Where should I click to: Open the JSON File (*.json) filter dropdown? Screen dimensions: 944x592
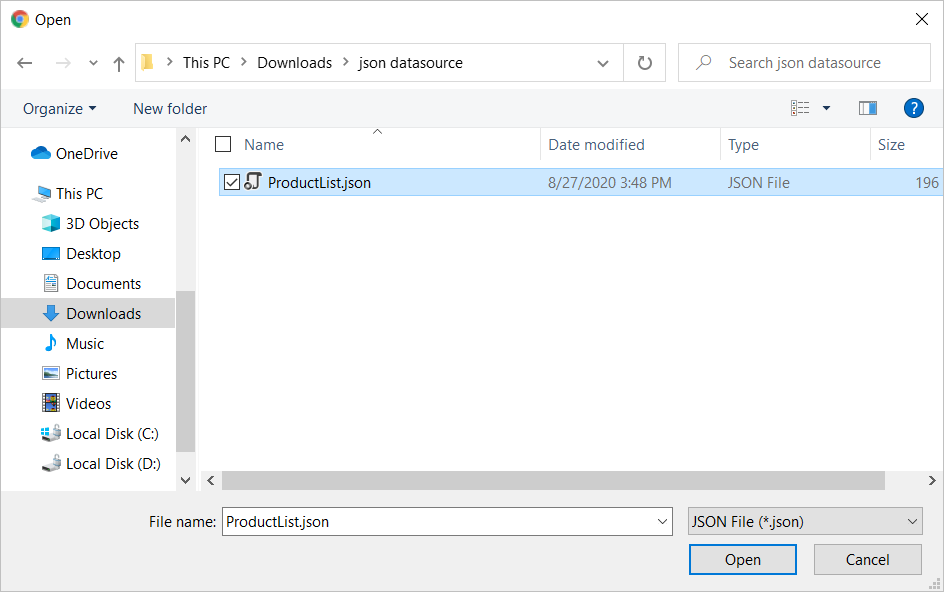pos(805,521)
